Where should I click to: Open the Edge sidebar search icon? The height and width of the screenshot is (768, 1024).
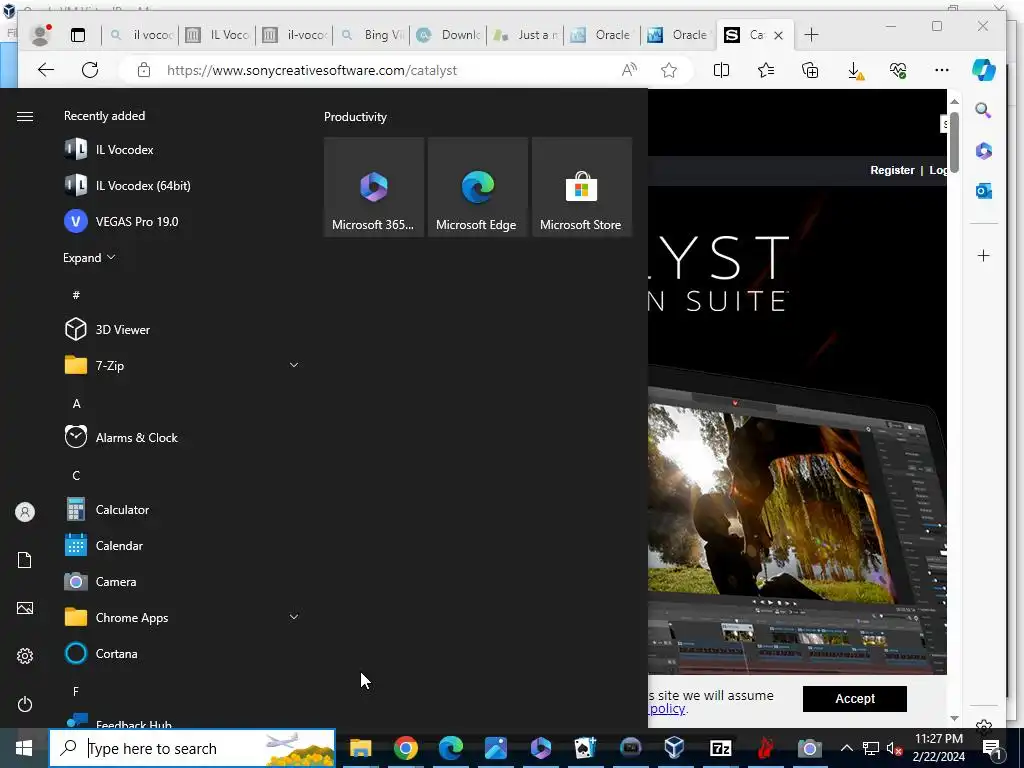coord(984,110)
